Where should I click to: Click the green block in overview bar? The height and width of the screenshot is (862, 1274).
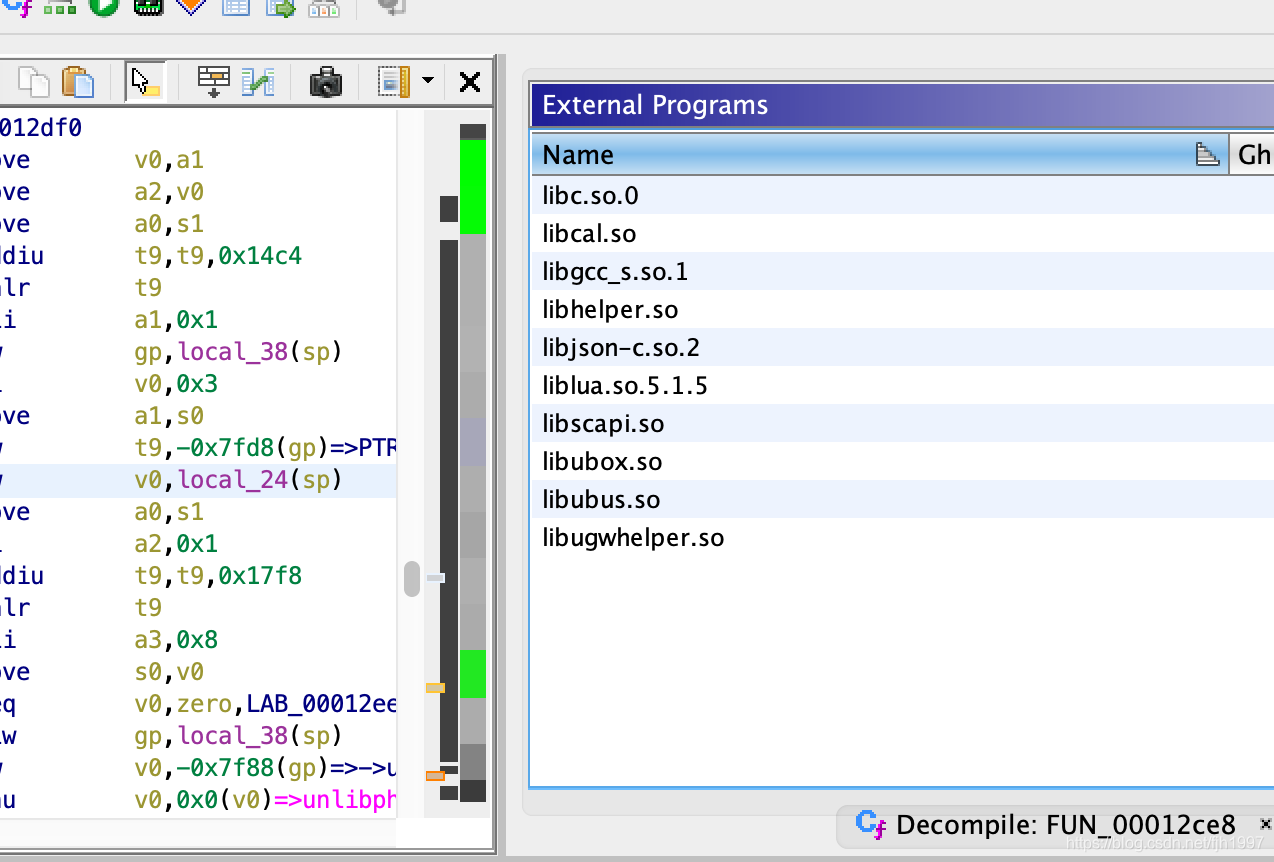(473, 186)
